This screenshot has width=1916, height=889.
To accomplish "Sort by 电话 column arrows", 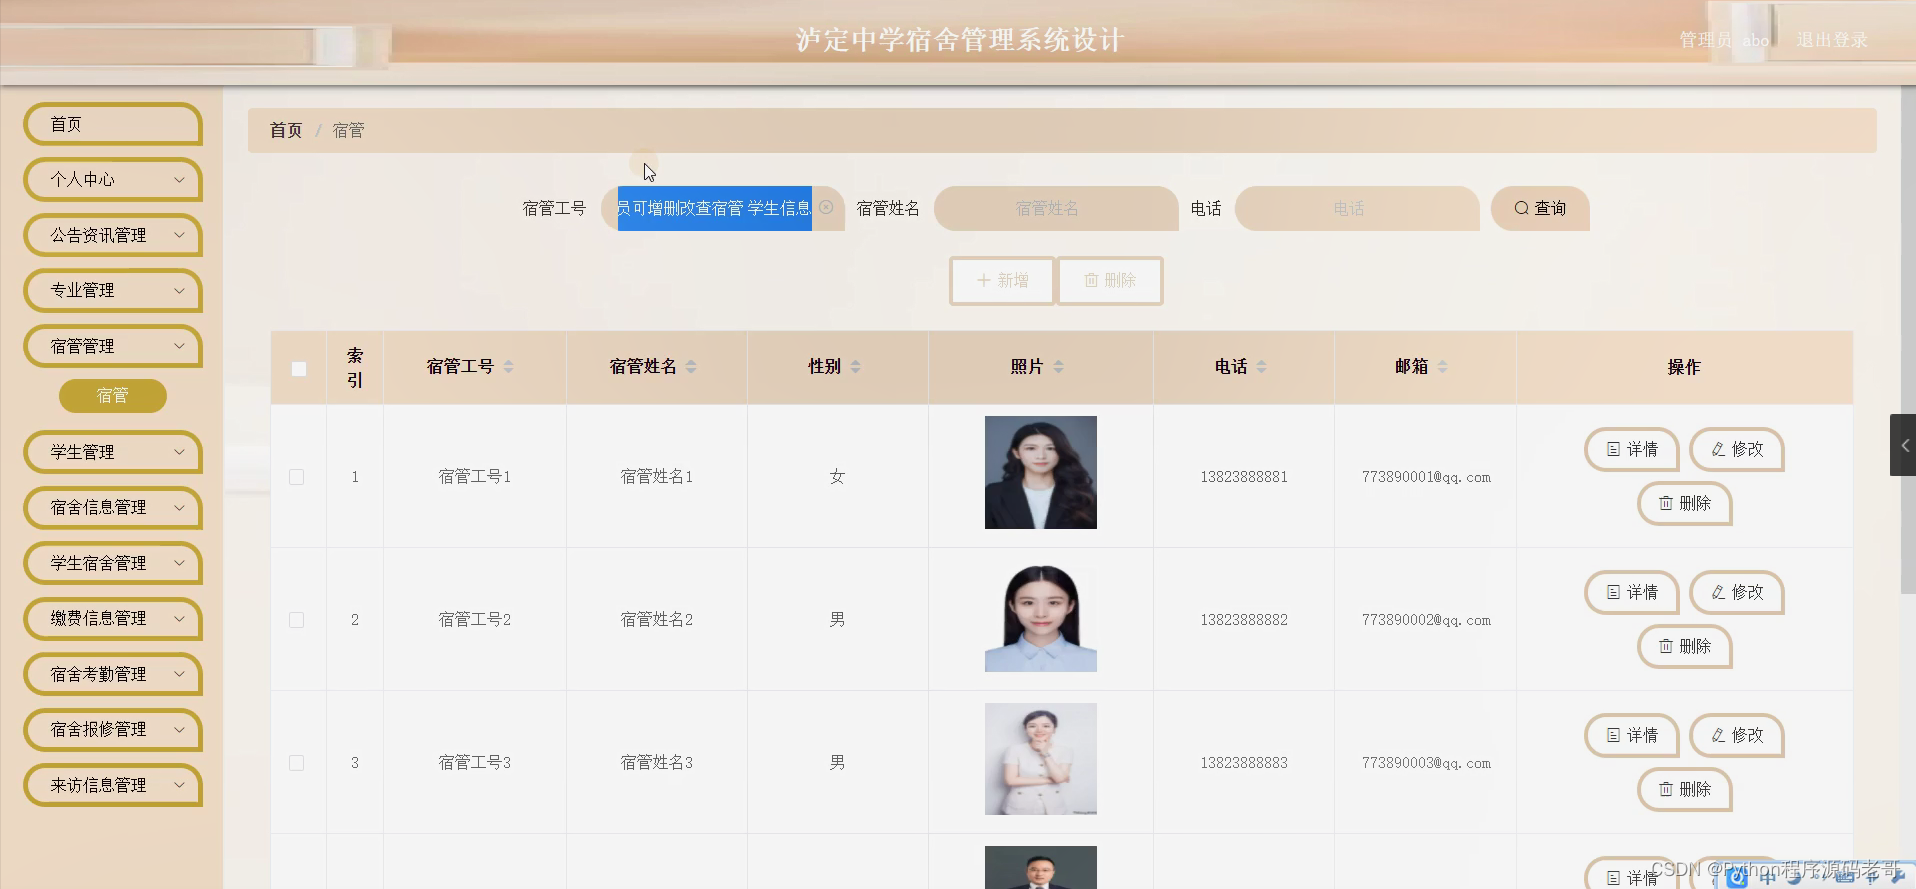I will point(1261,367).
